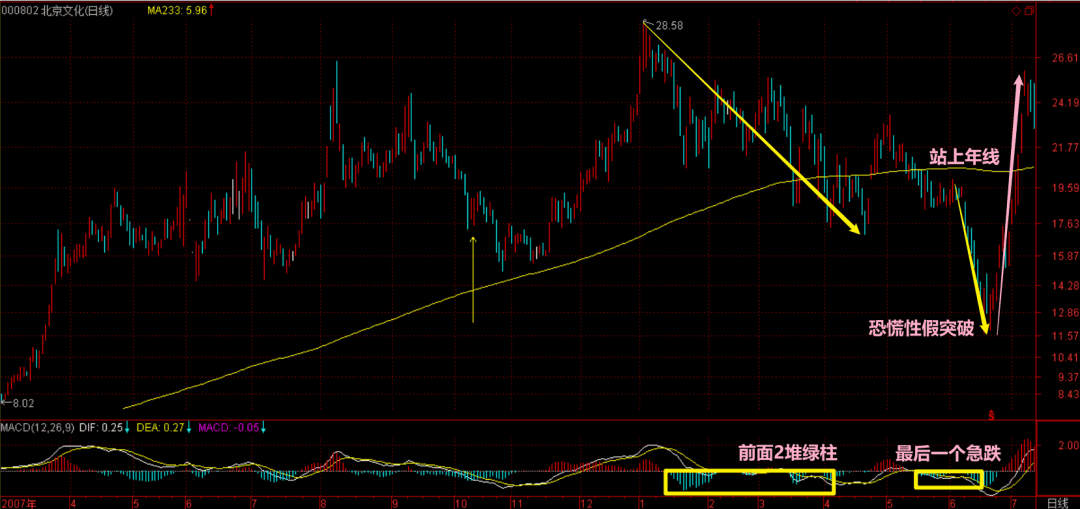Click the small red marker above the timeline

992,413
